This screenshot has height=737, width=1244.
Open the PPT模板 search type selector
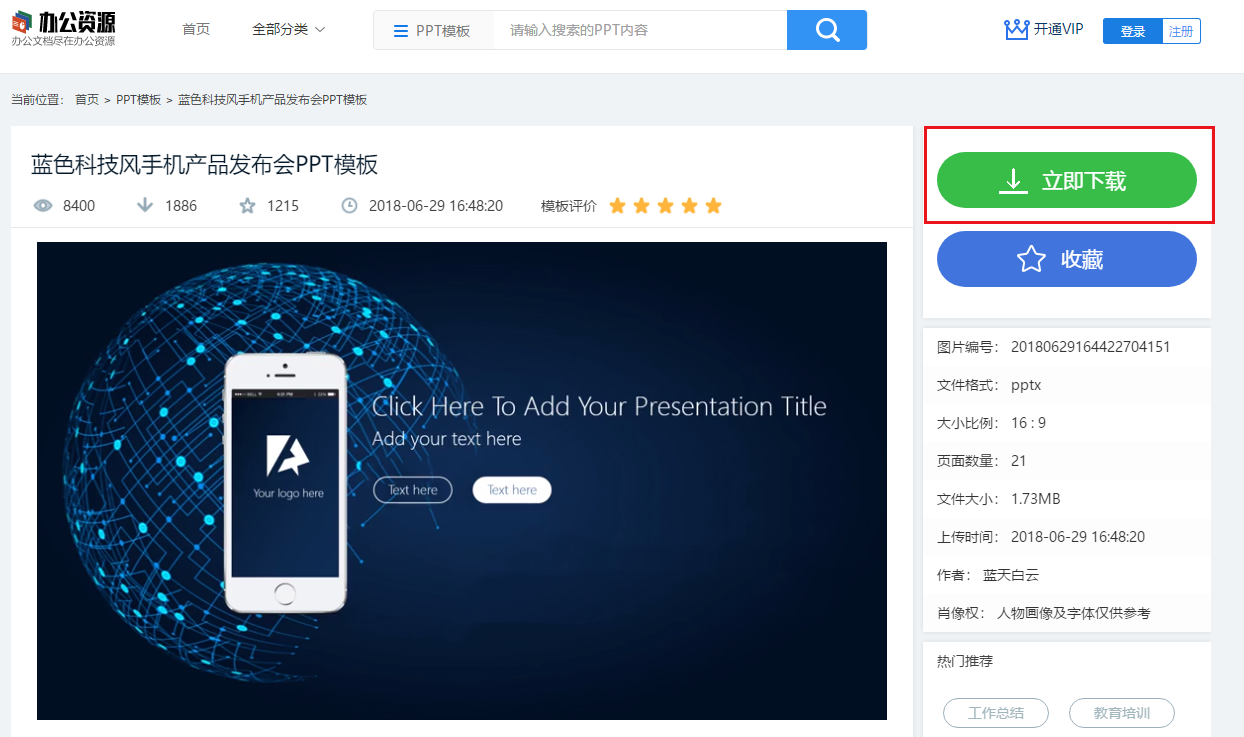[433, 30]
